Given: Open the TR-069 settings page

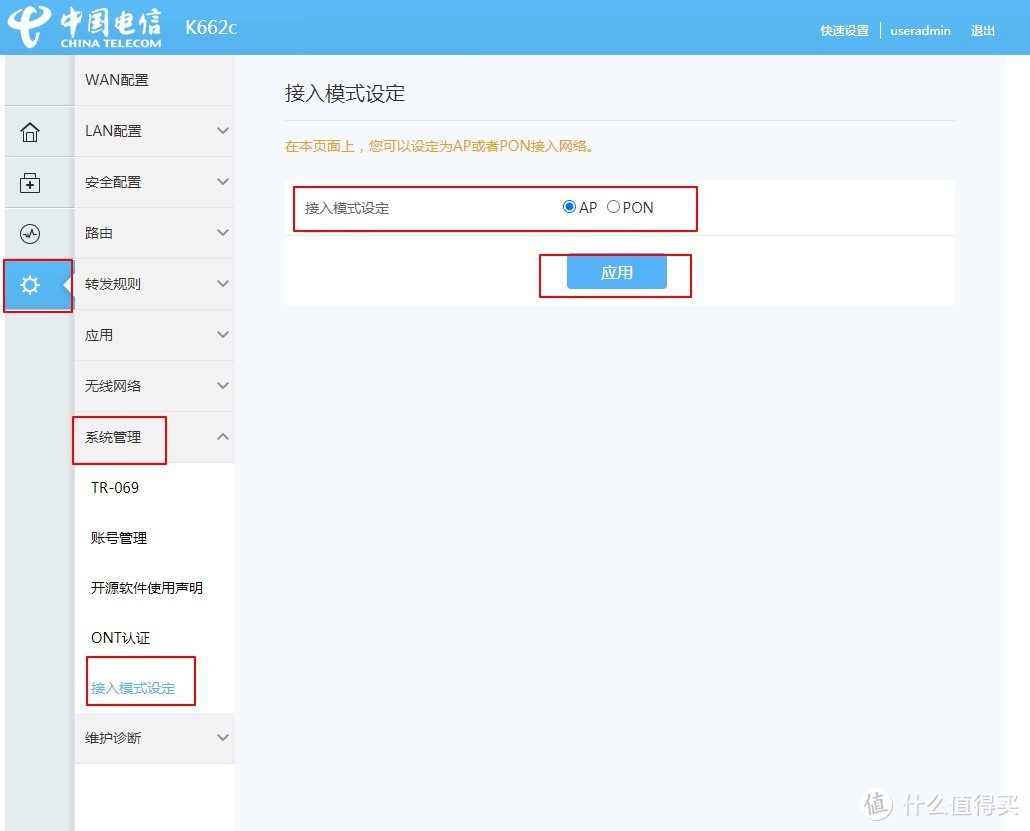Looking at the screenshot, I should pyautogui.click(x=113, y=488).
